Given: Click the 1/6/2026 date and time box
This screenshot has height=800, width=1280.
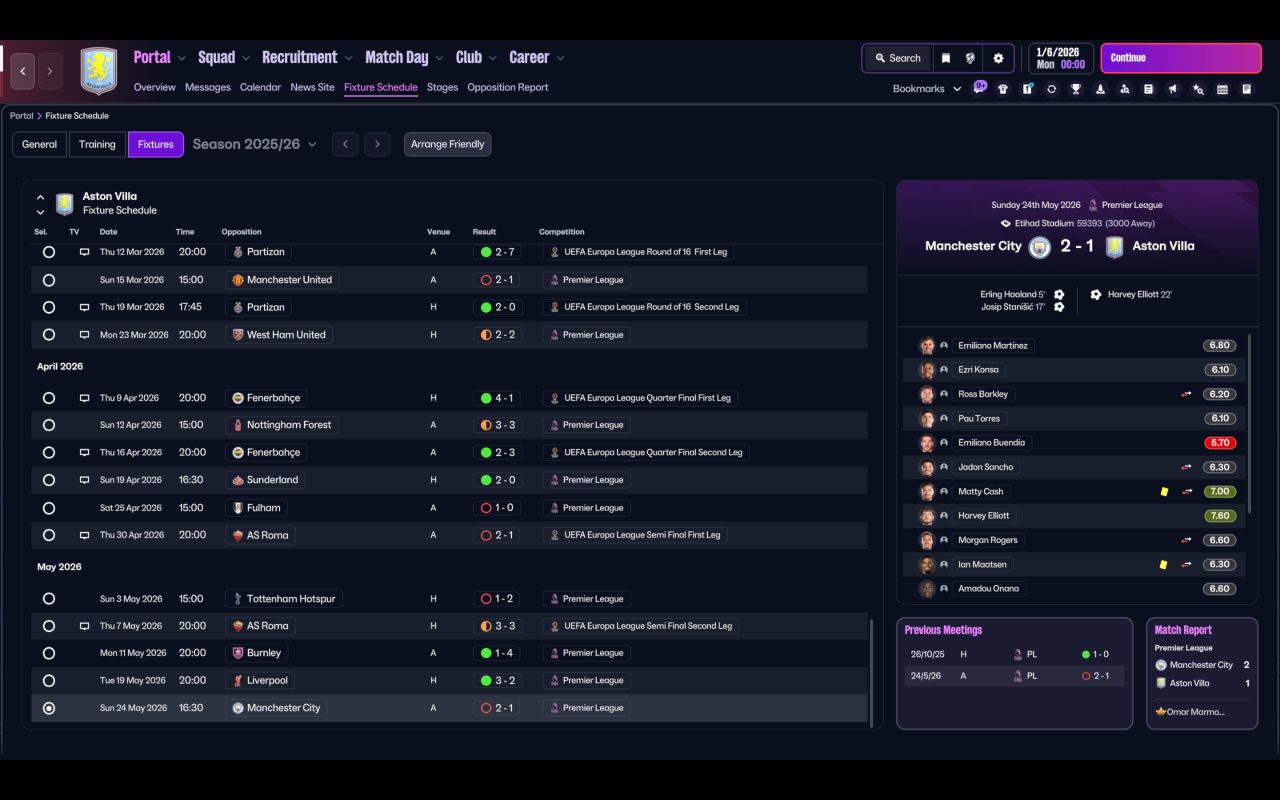Looking at the screenshot, I should pyautogui.click(x=1061, y=58).
